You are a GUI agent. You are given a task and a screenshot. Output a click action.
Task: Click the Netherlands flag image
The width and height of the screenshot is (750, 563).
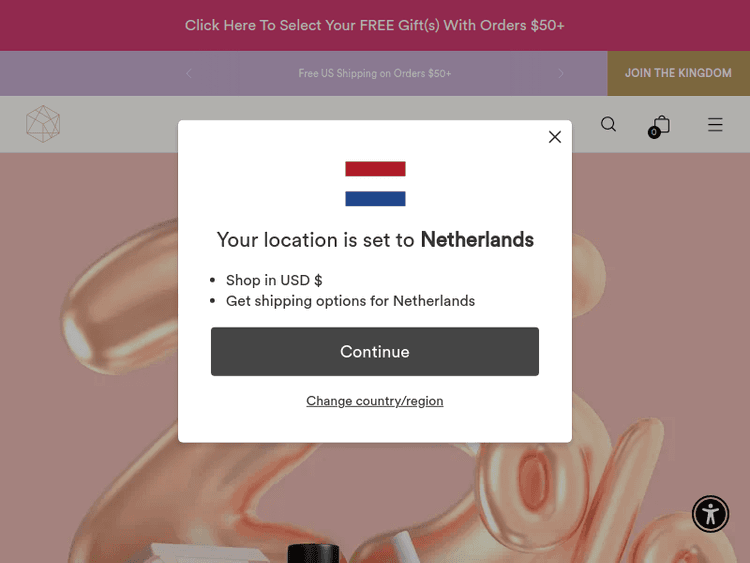pos(375,183)
